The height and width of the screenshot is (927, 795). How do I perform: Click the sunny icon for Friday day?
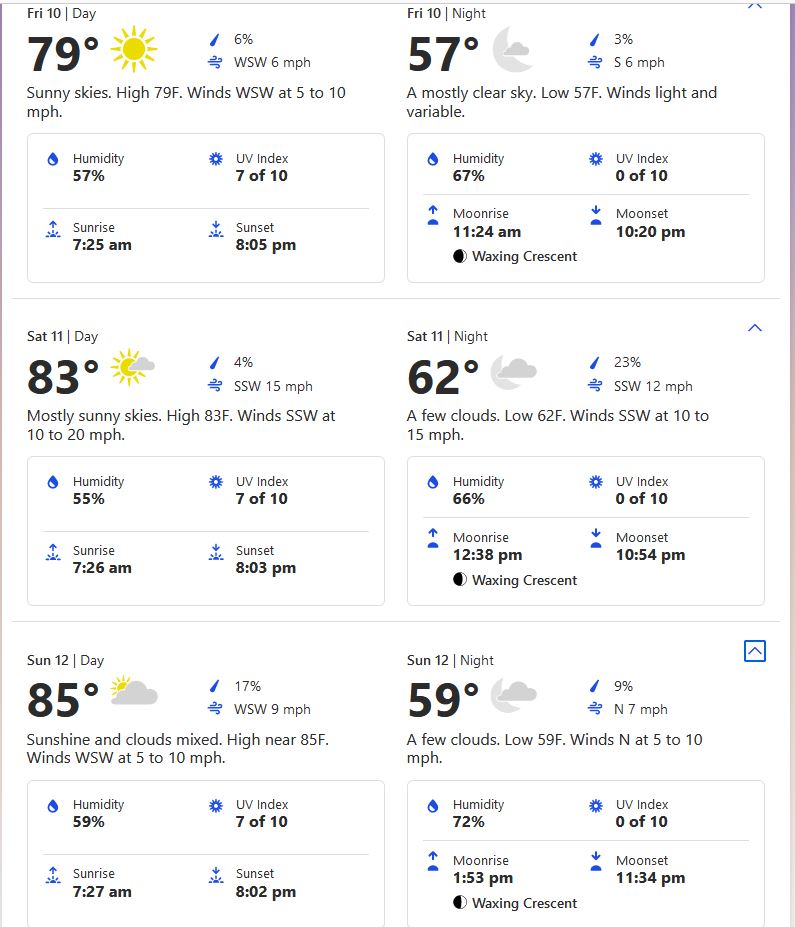[134, 49]
